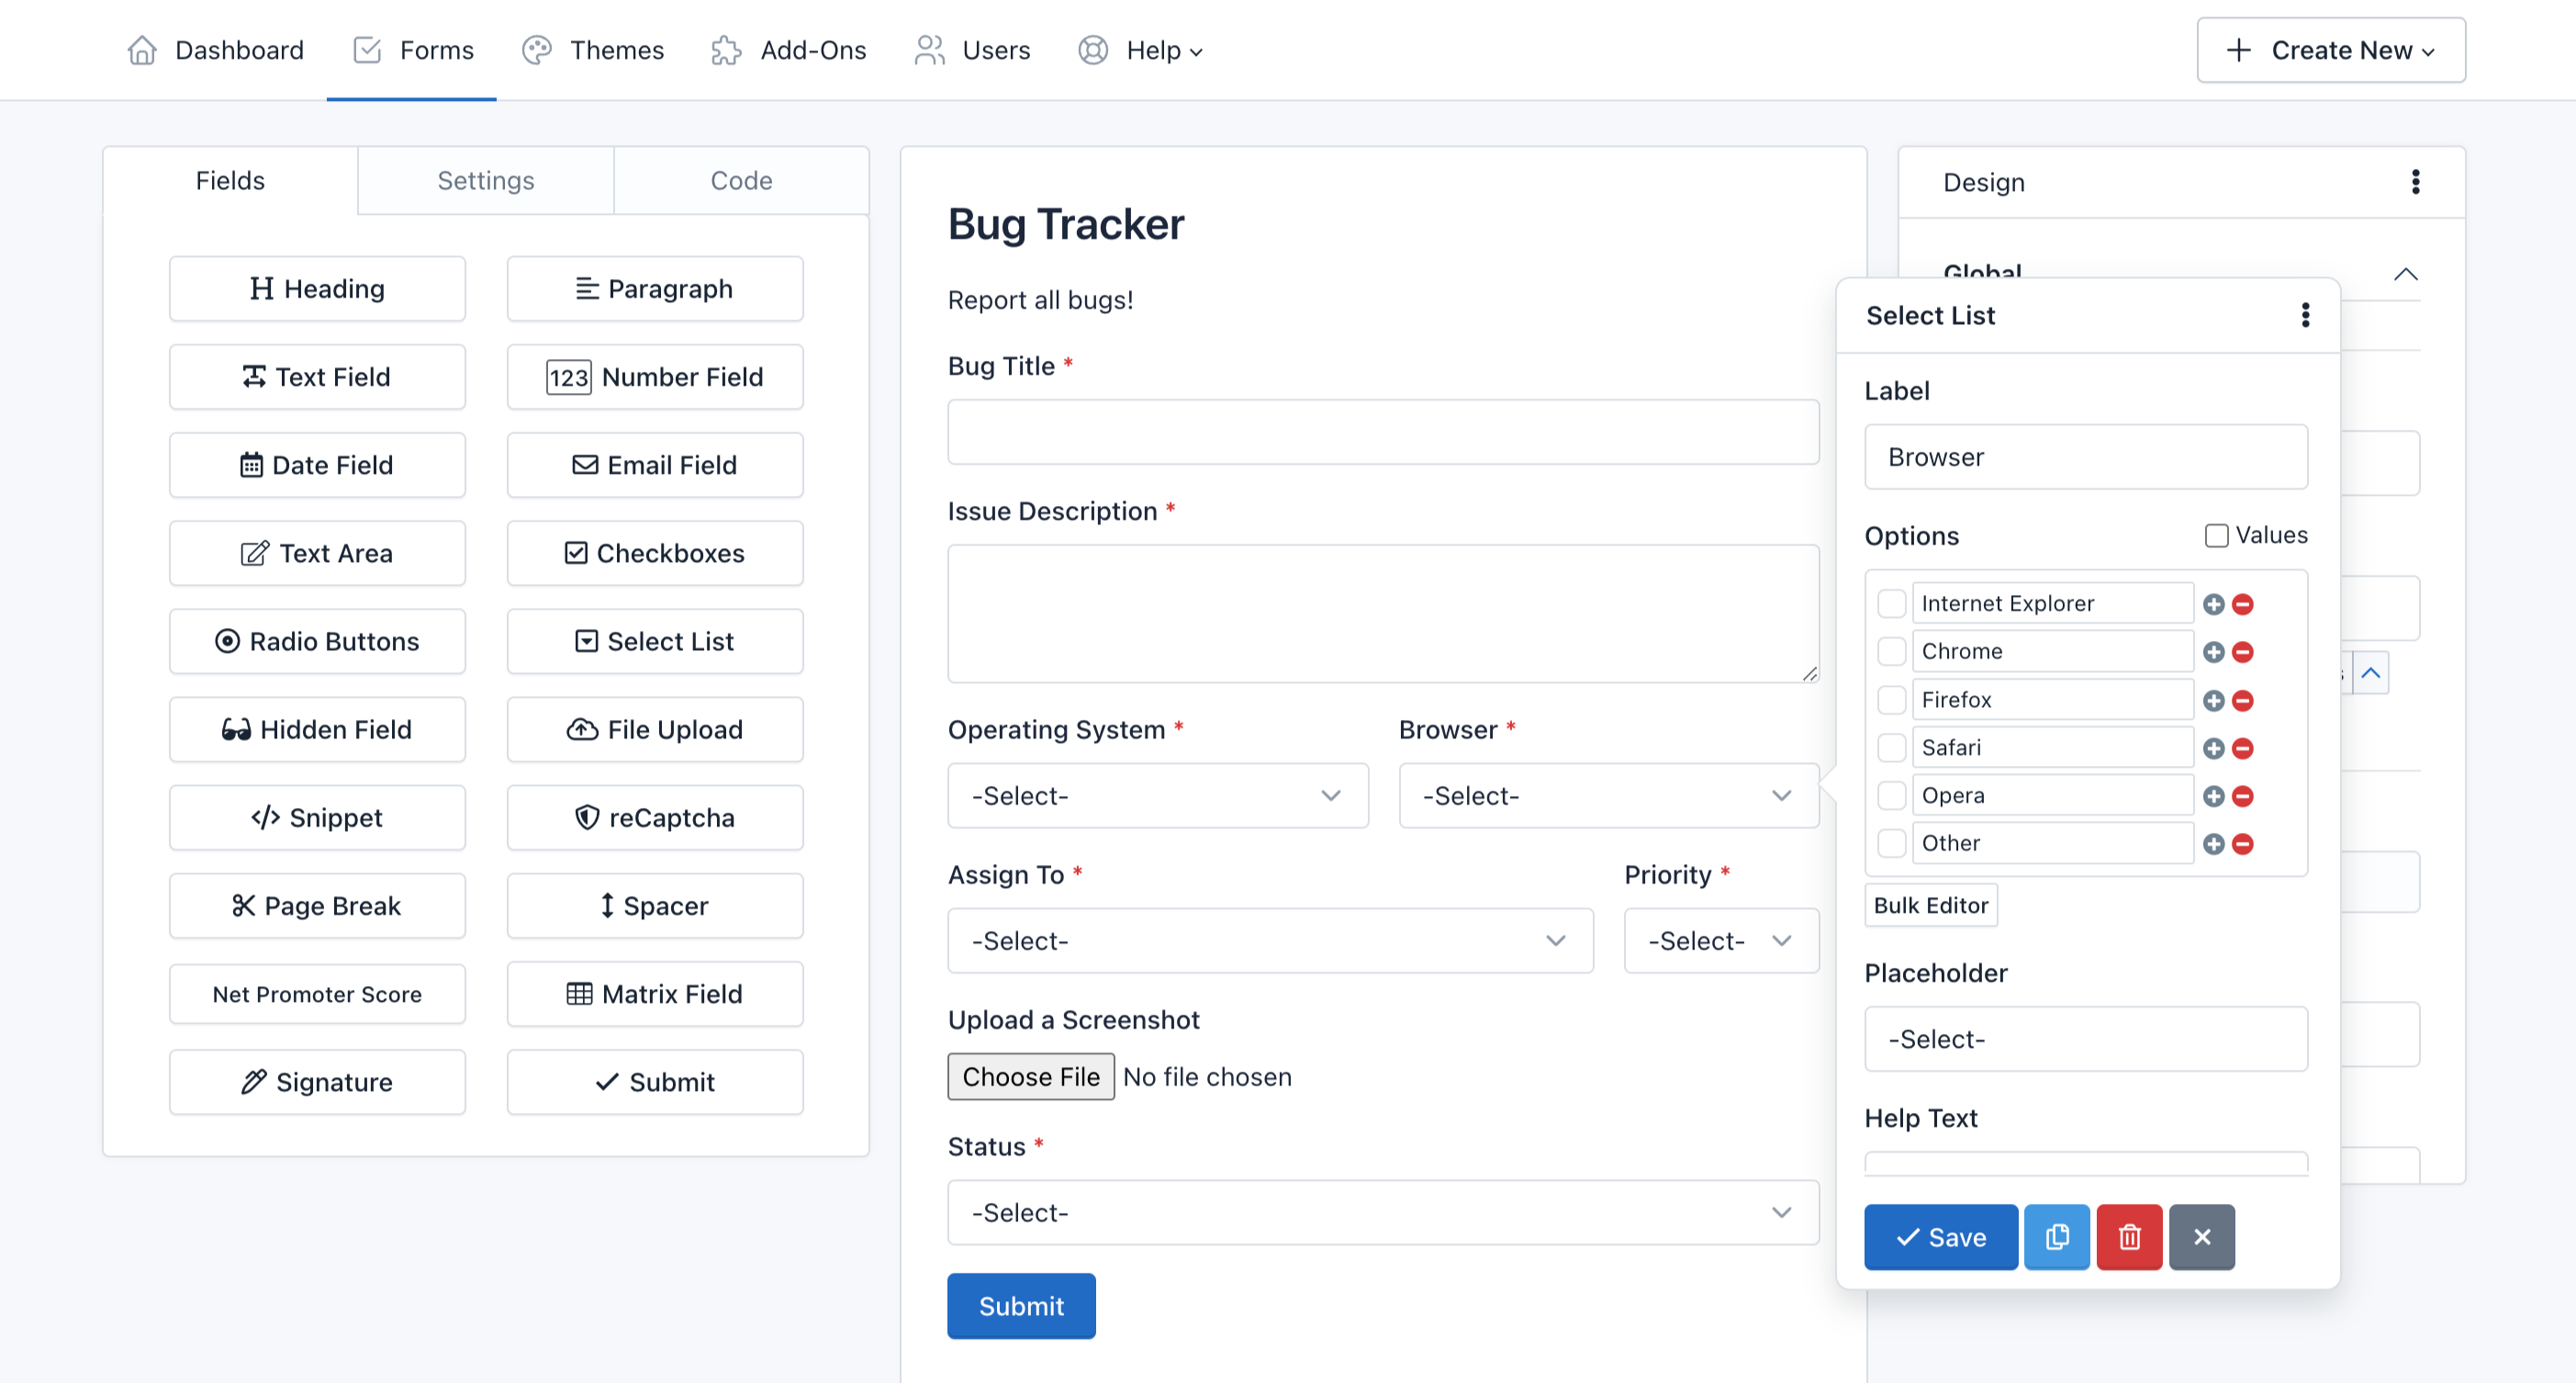Open Add-Ons page

tap(789, 50)
